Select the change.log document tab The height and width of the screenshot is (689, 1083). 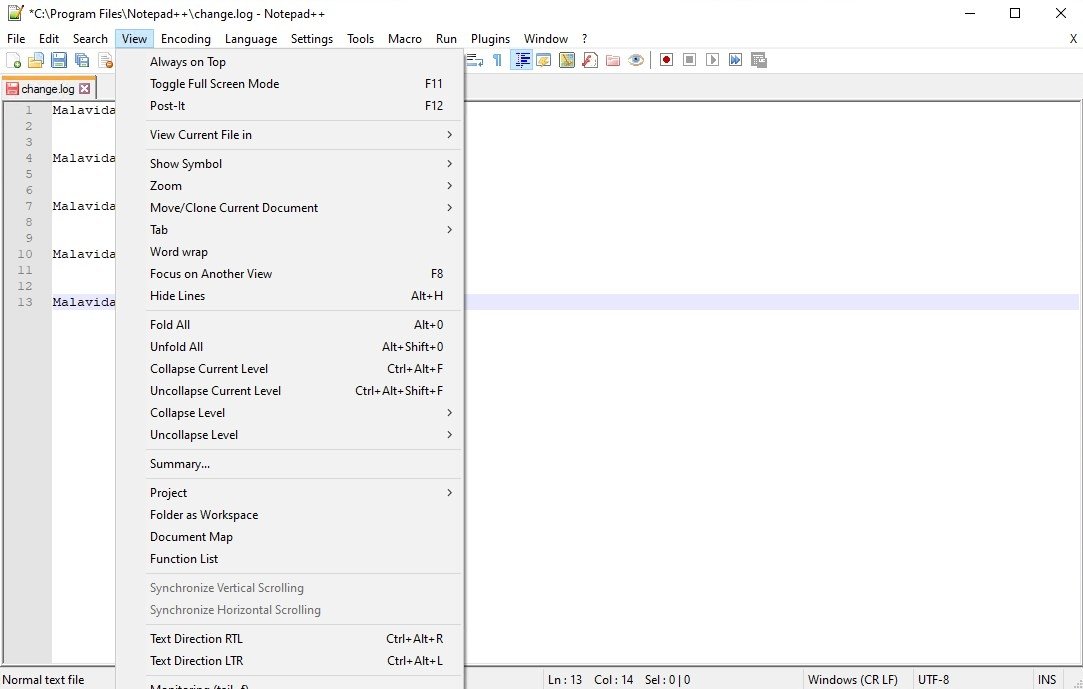click(x=47, y=89)
